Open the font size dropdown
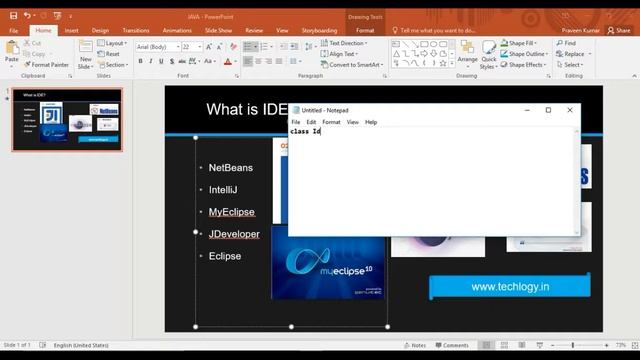The height and width of the screenshot is (360, 640). (200, 47)
